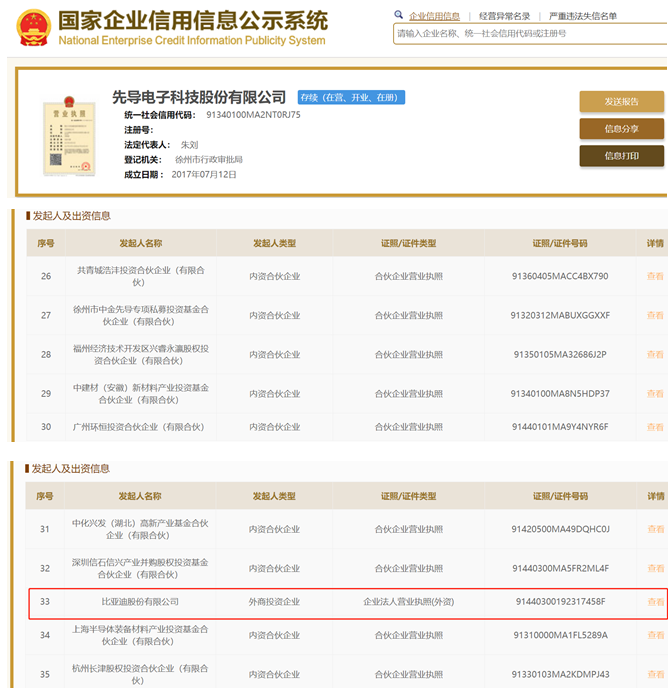
Task: Click 福州经济技术开发区兴睿永瀛 name cell
Action: pyautogui.click(x=141, y=355)
